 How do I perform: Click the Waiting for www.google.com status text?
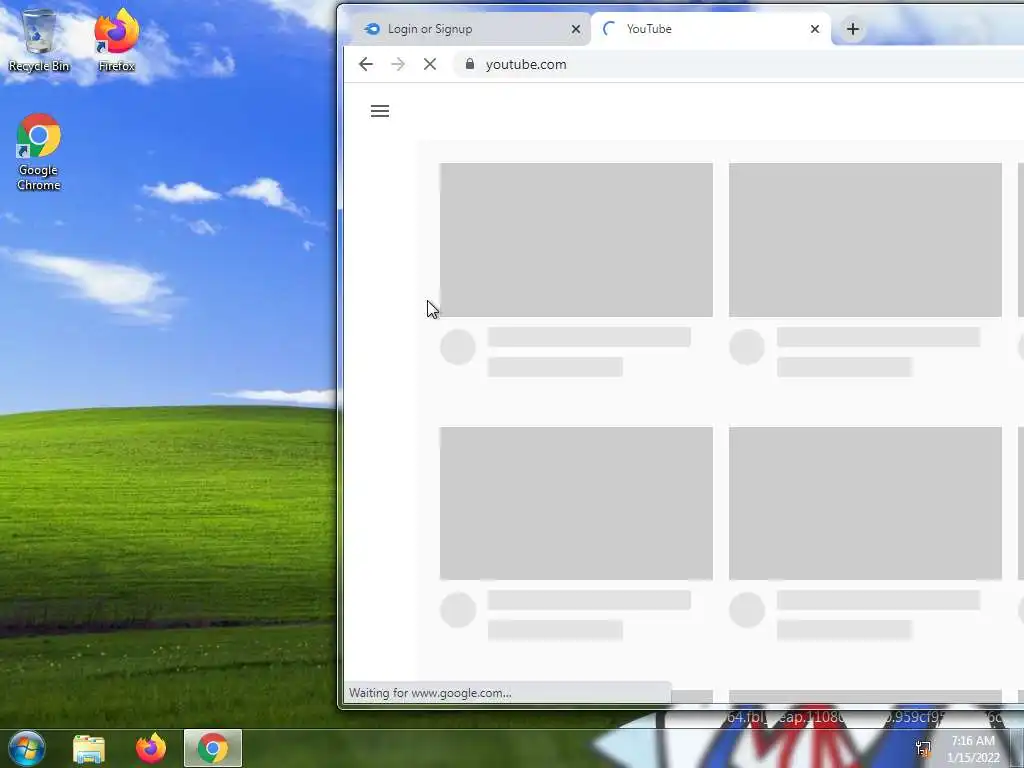430,693
